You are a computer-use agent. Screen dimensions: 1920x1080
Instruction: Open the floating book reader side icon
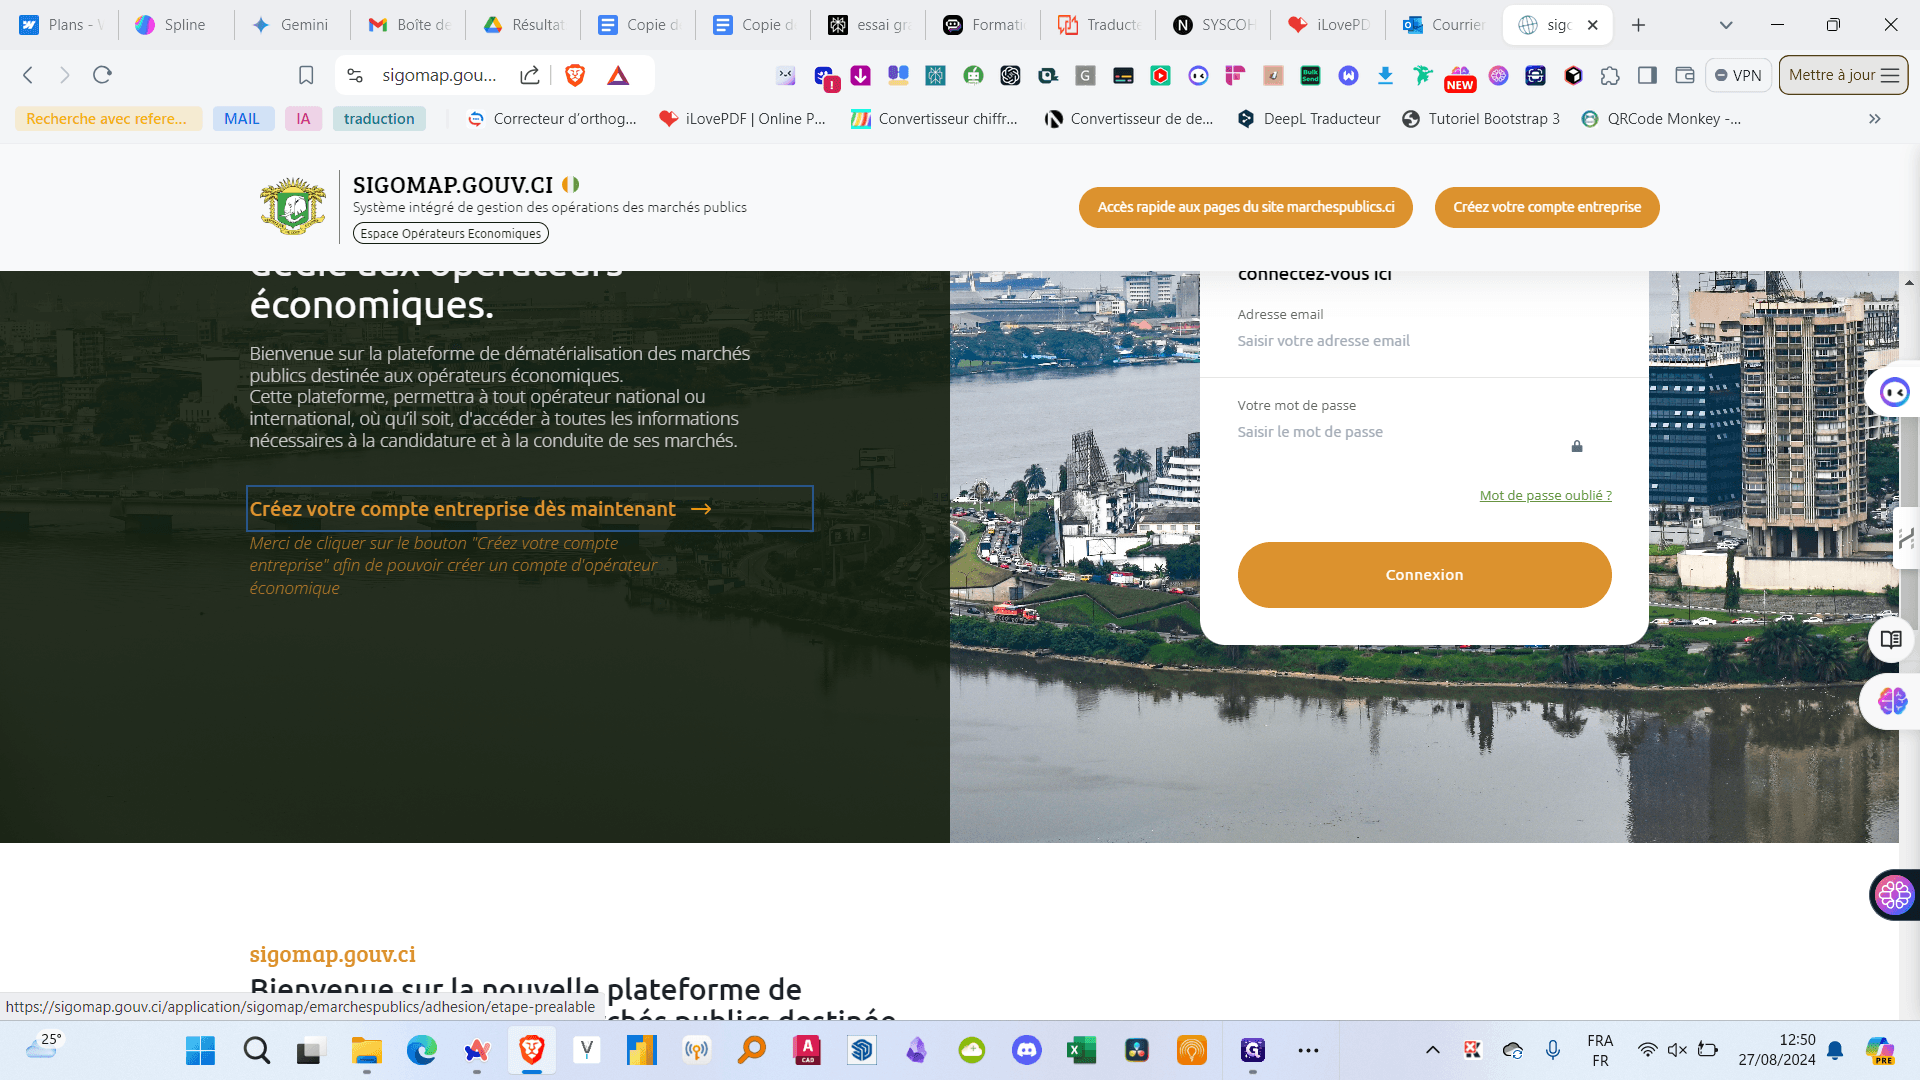pos(1891,640)
